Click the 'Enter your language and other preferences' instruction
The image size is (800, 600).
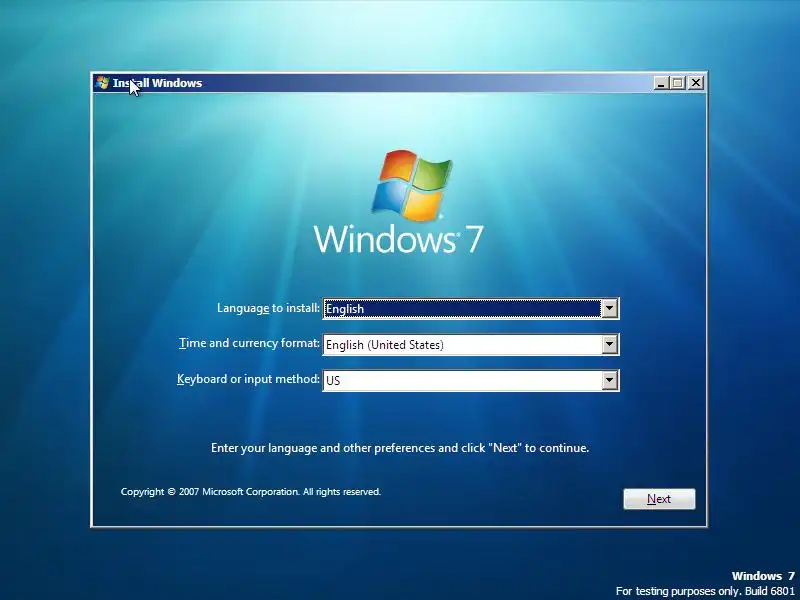(x=400, y=448)
